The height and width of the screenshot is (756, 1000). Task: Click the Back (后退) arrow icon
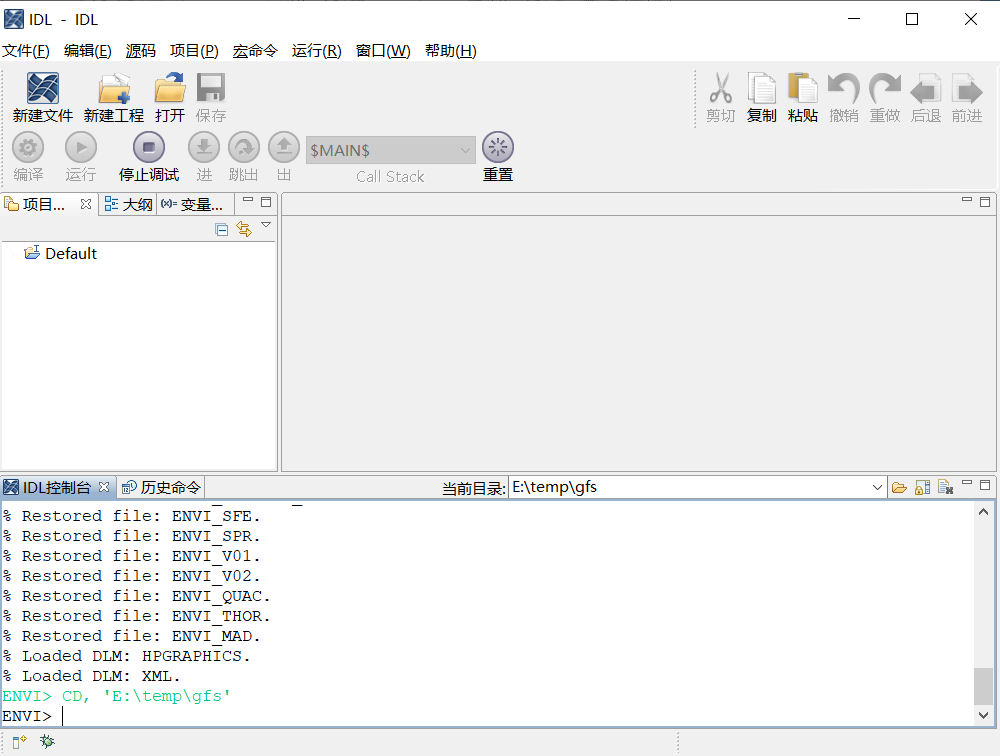click(x=925, y=88)
